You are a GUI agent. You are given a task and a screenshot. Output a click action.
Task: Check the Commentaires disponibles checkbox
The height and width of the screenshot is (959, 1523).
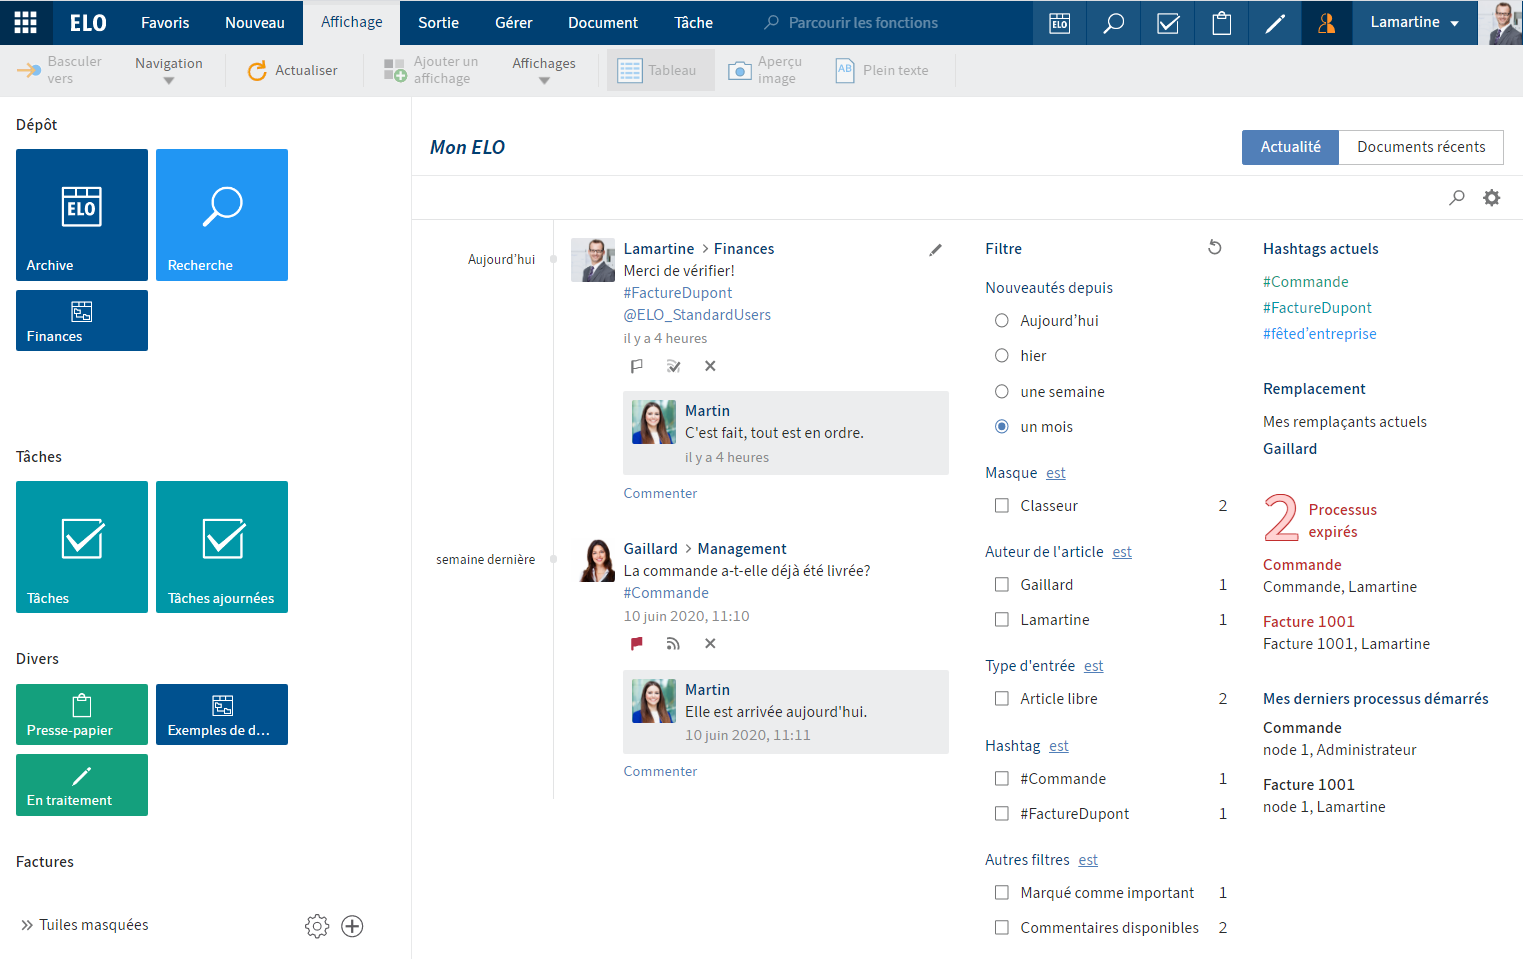(1001, 928)
